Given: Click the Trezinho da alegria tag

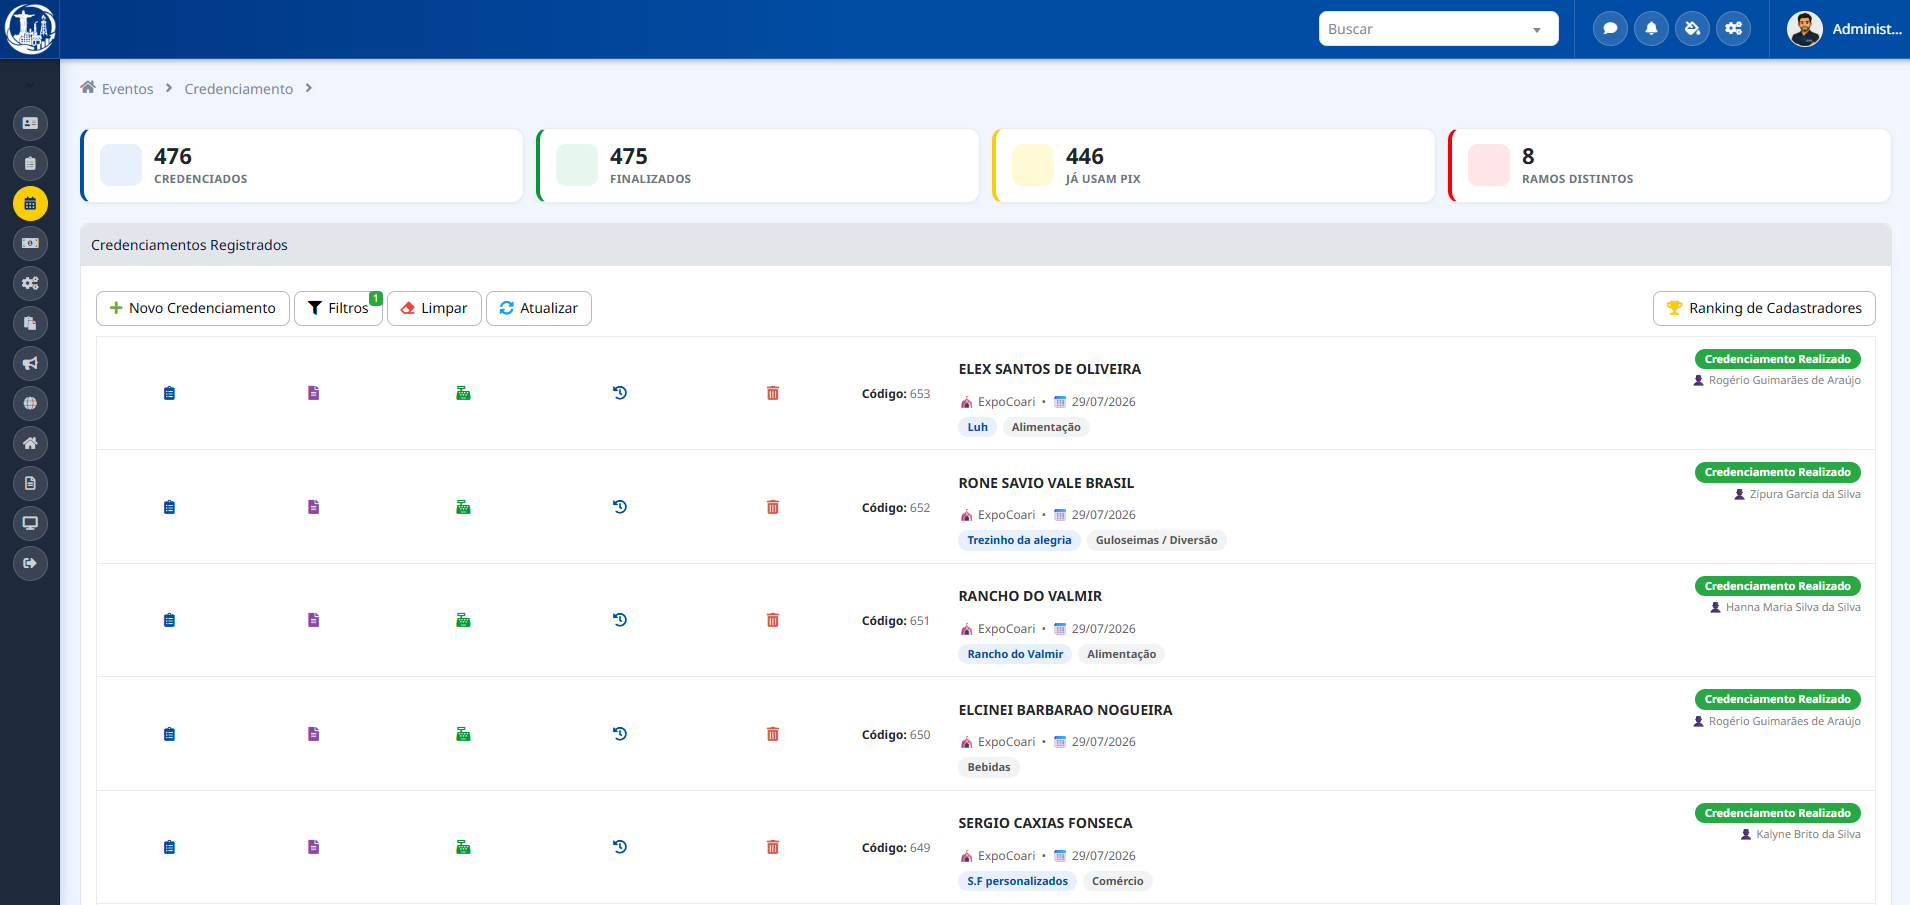Looking at the screenshot, I should coord(1019,540).
